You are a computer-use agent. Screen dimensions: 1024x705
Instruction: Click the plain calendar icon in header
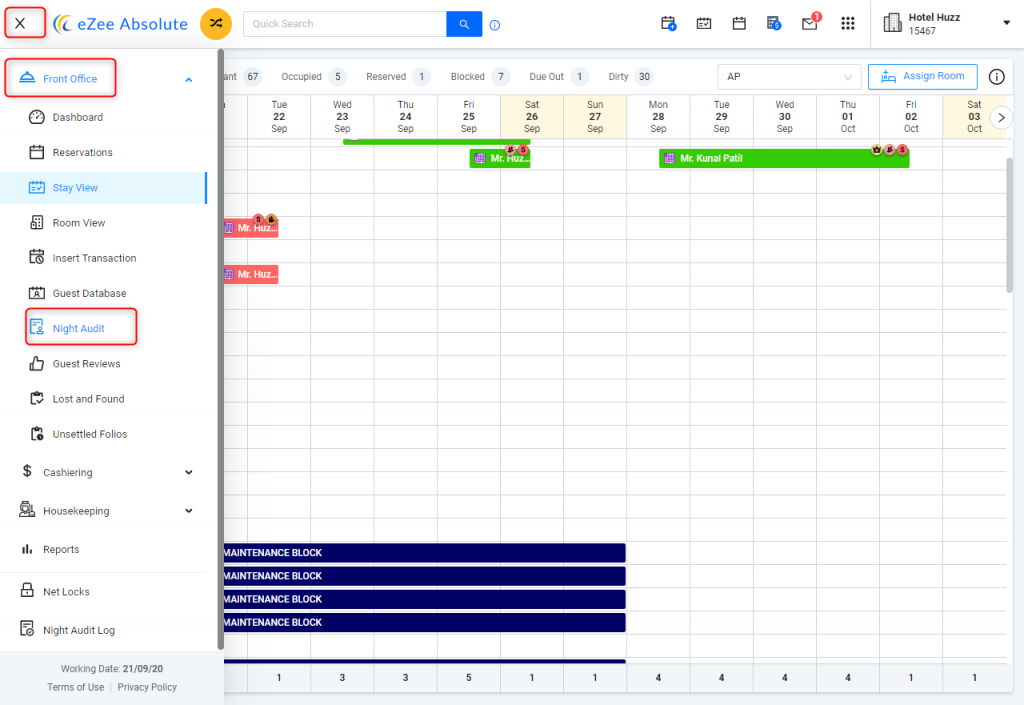pyautogui.click(x=739, y=24)
